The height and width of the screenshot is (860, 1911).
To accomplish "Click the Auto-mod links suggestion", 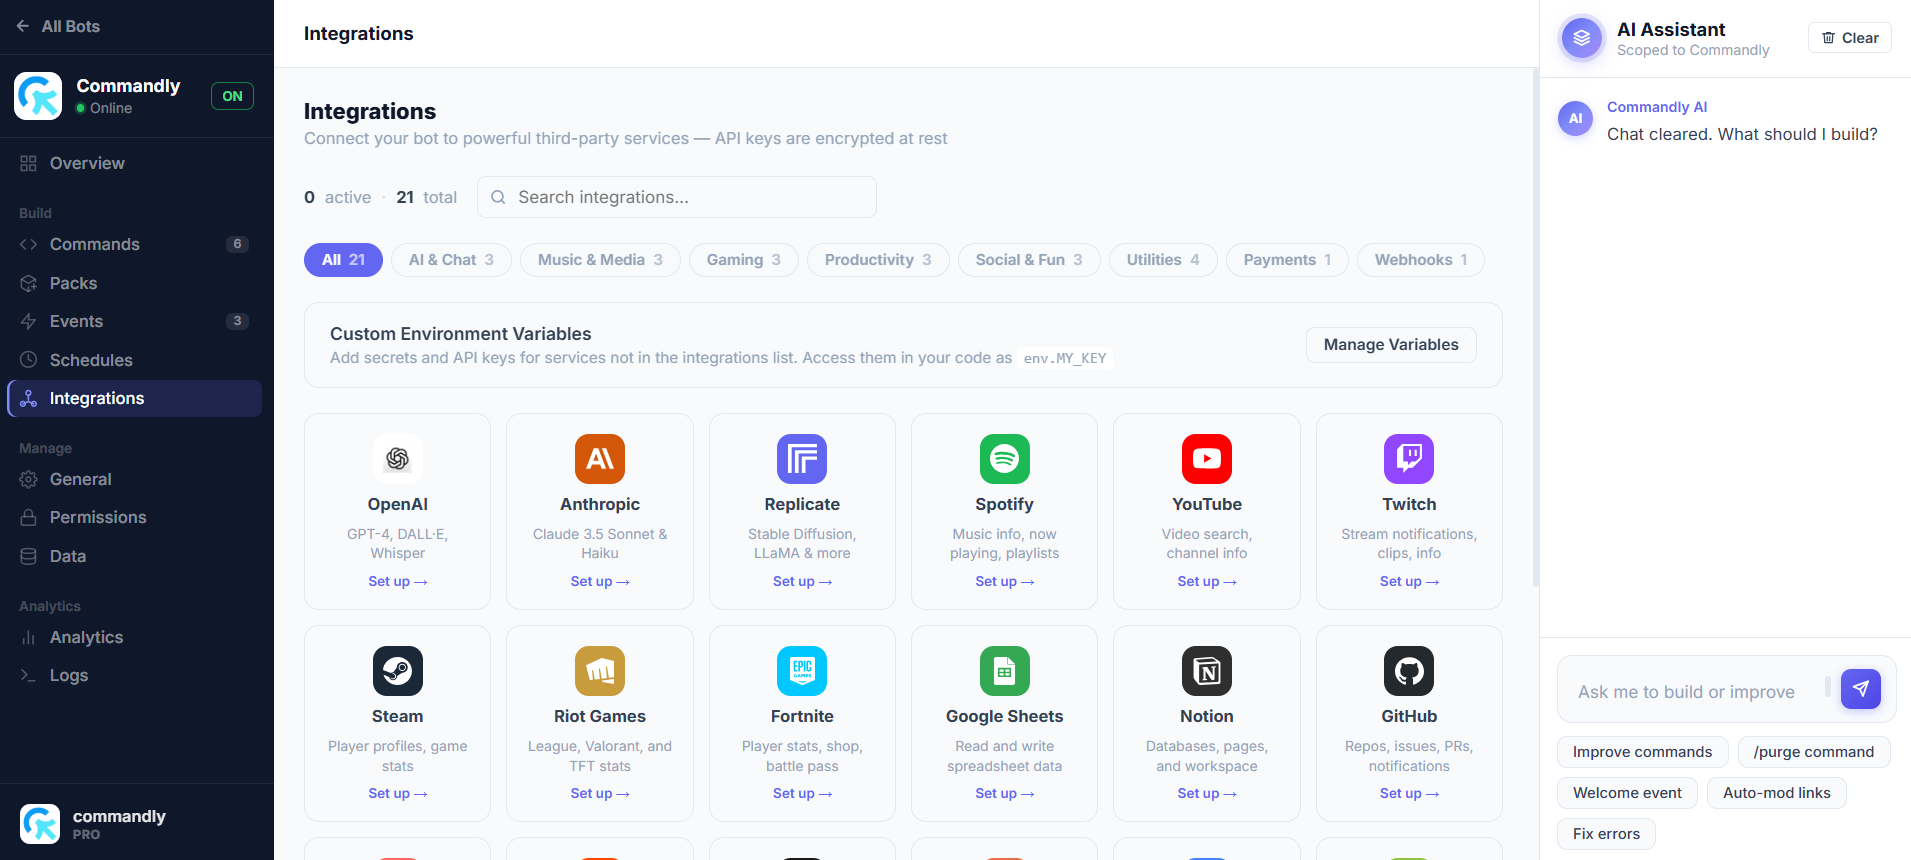I will 1777,793.
